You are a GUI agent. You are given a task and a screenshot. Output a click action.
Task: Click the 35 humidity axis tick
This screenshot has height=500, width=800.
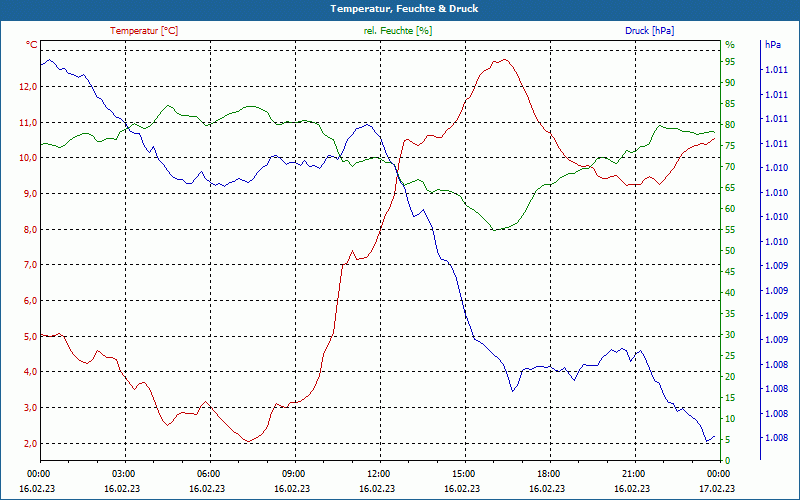(730, 314)
